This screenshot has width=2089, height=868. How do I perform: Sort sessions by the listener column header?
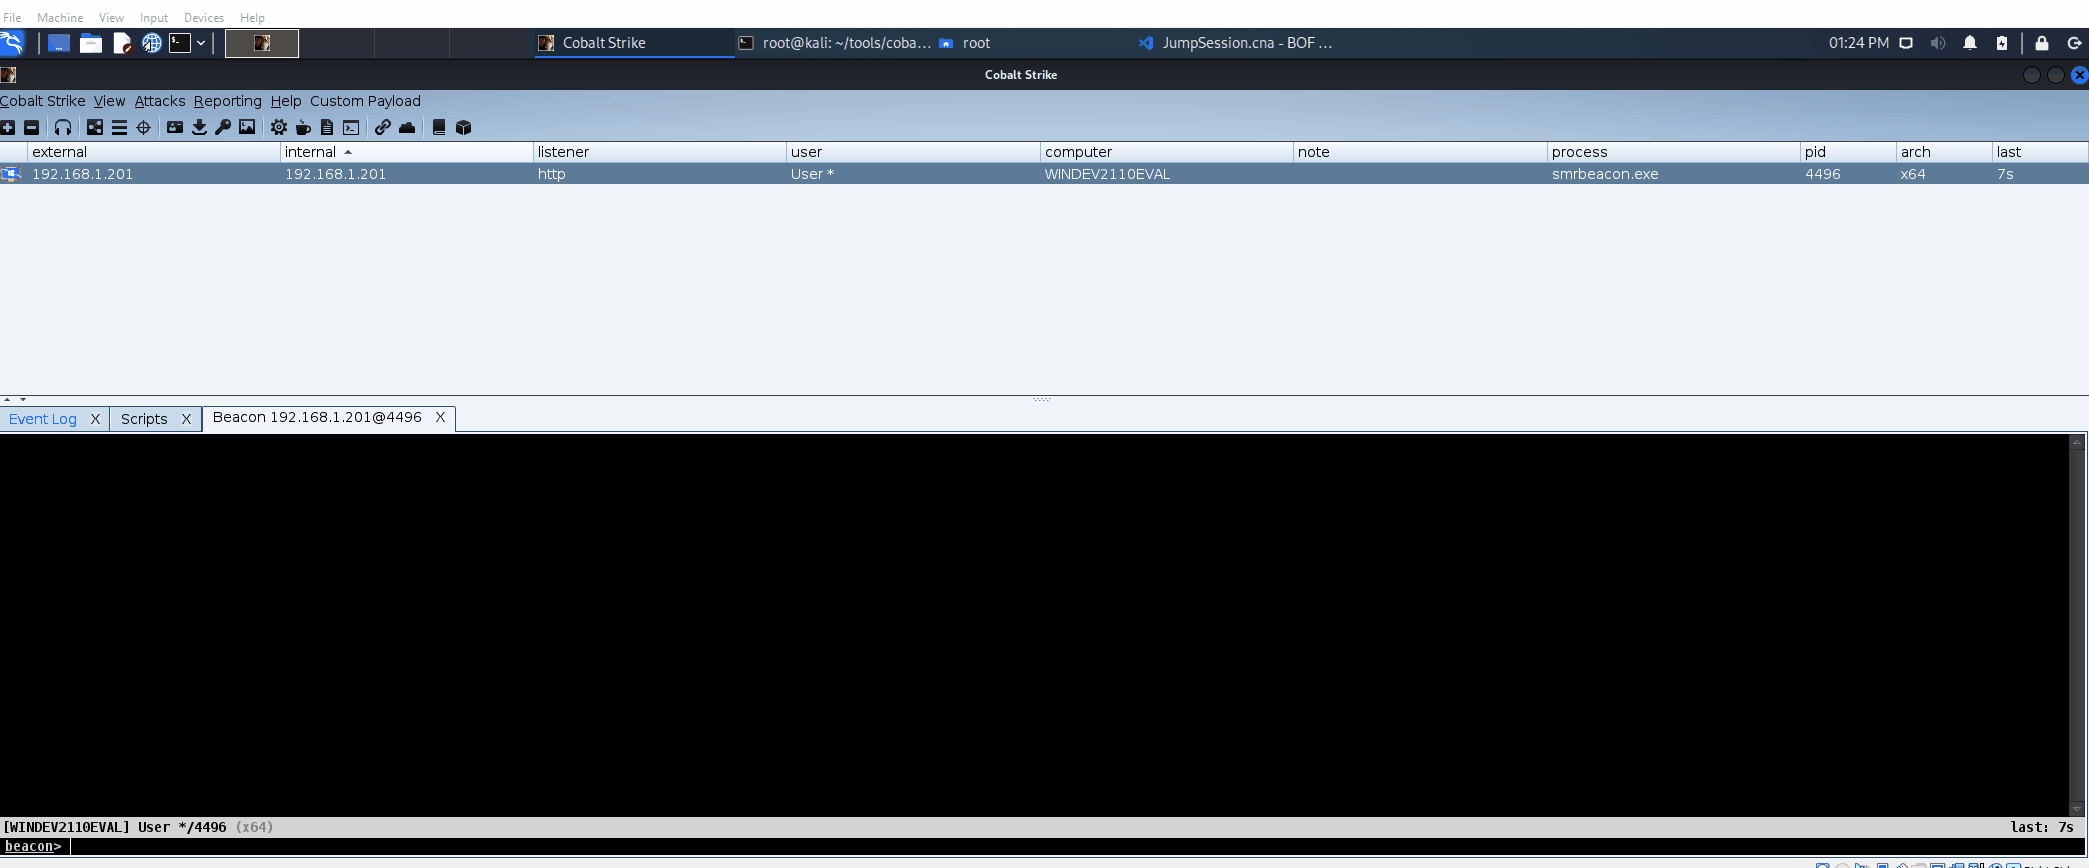660,152
